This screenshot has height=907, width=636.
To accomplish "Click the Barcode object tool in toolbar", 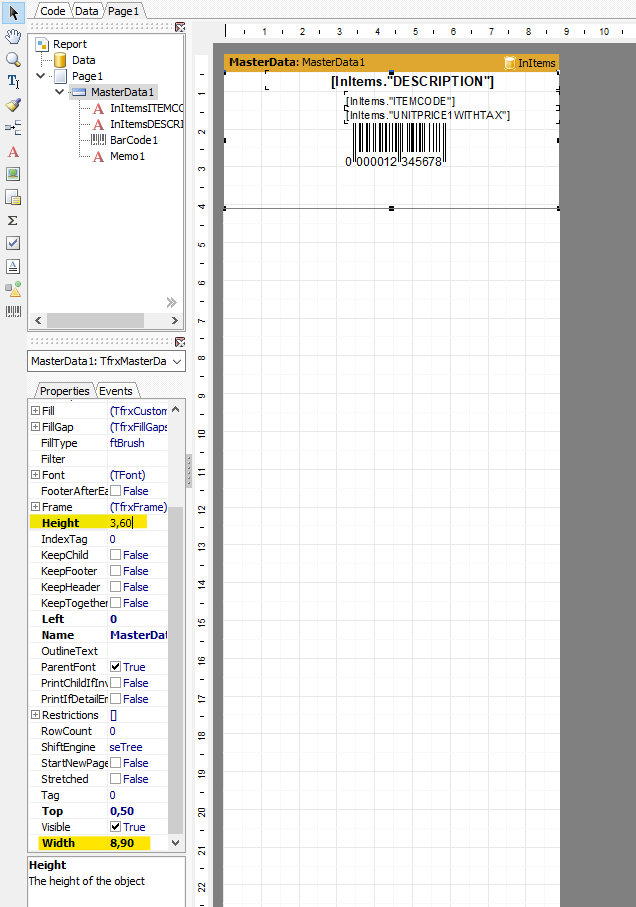I will 13,312.
